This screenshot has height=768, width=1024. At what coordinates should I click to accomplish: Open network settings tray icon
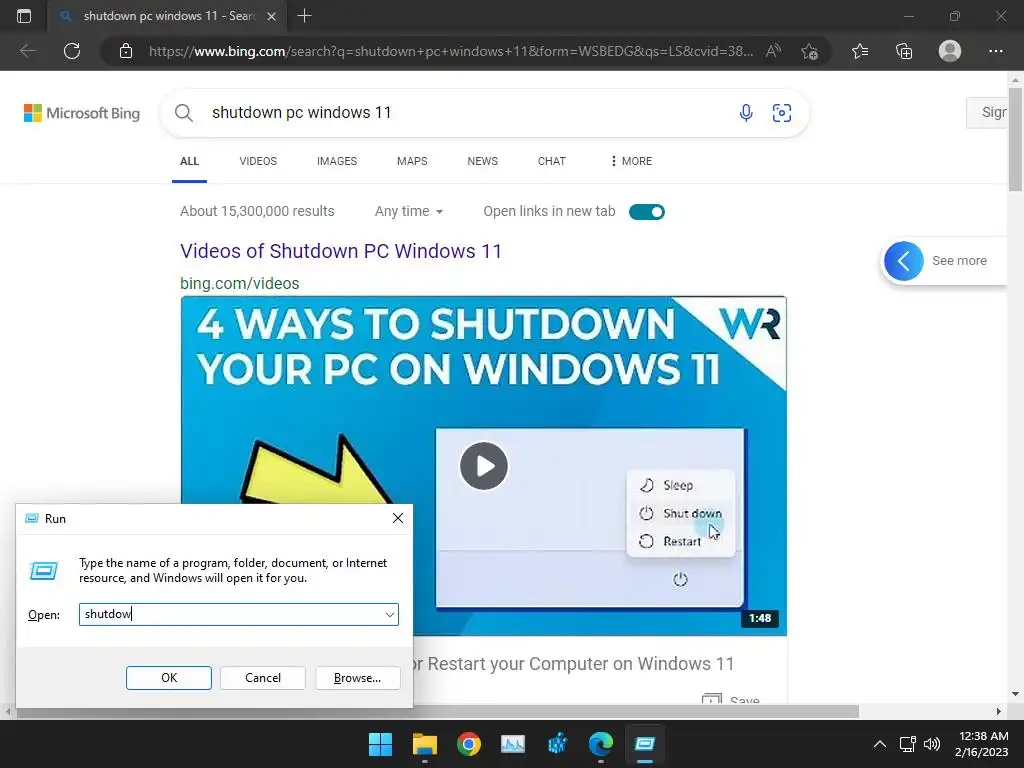coord(907,744)
